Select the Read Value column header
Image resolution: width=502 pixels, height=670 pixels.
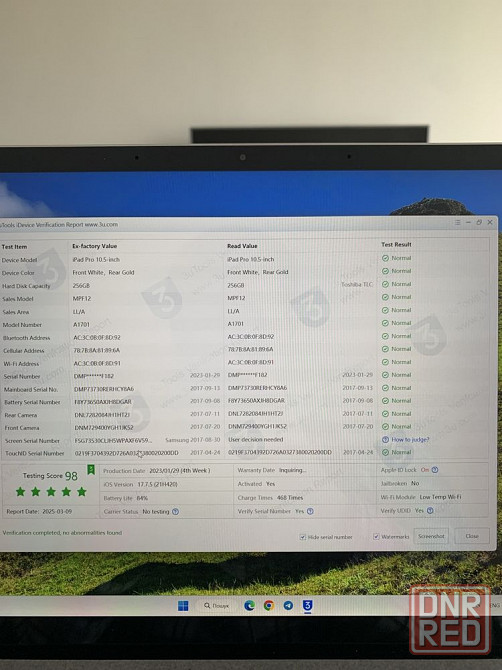point(242,246)
